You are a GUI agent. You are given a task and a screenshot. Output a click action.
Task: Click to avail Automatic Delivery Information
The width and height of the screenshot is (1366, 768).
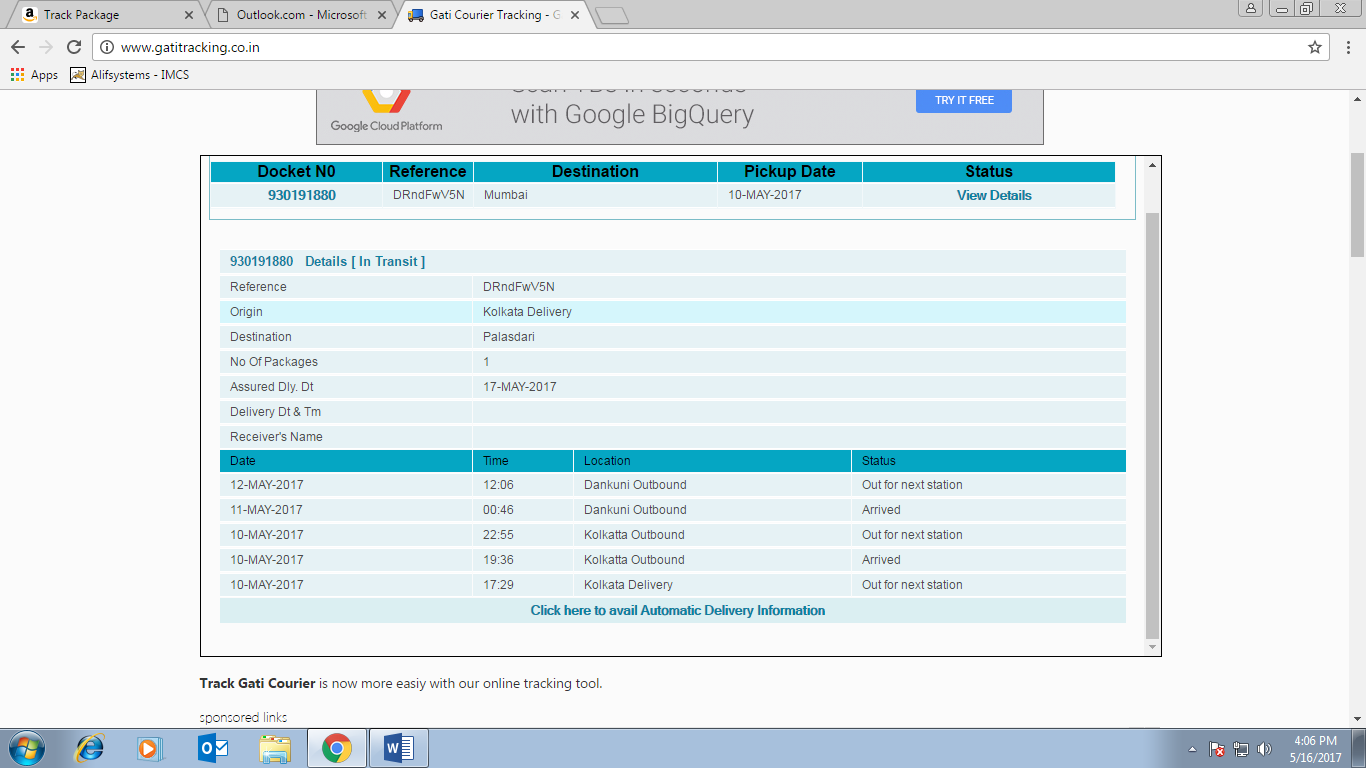pyautogui.click(x=678, y=610)
